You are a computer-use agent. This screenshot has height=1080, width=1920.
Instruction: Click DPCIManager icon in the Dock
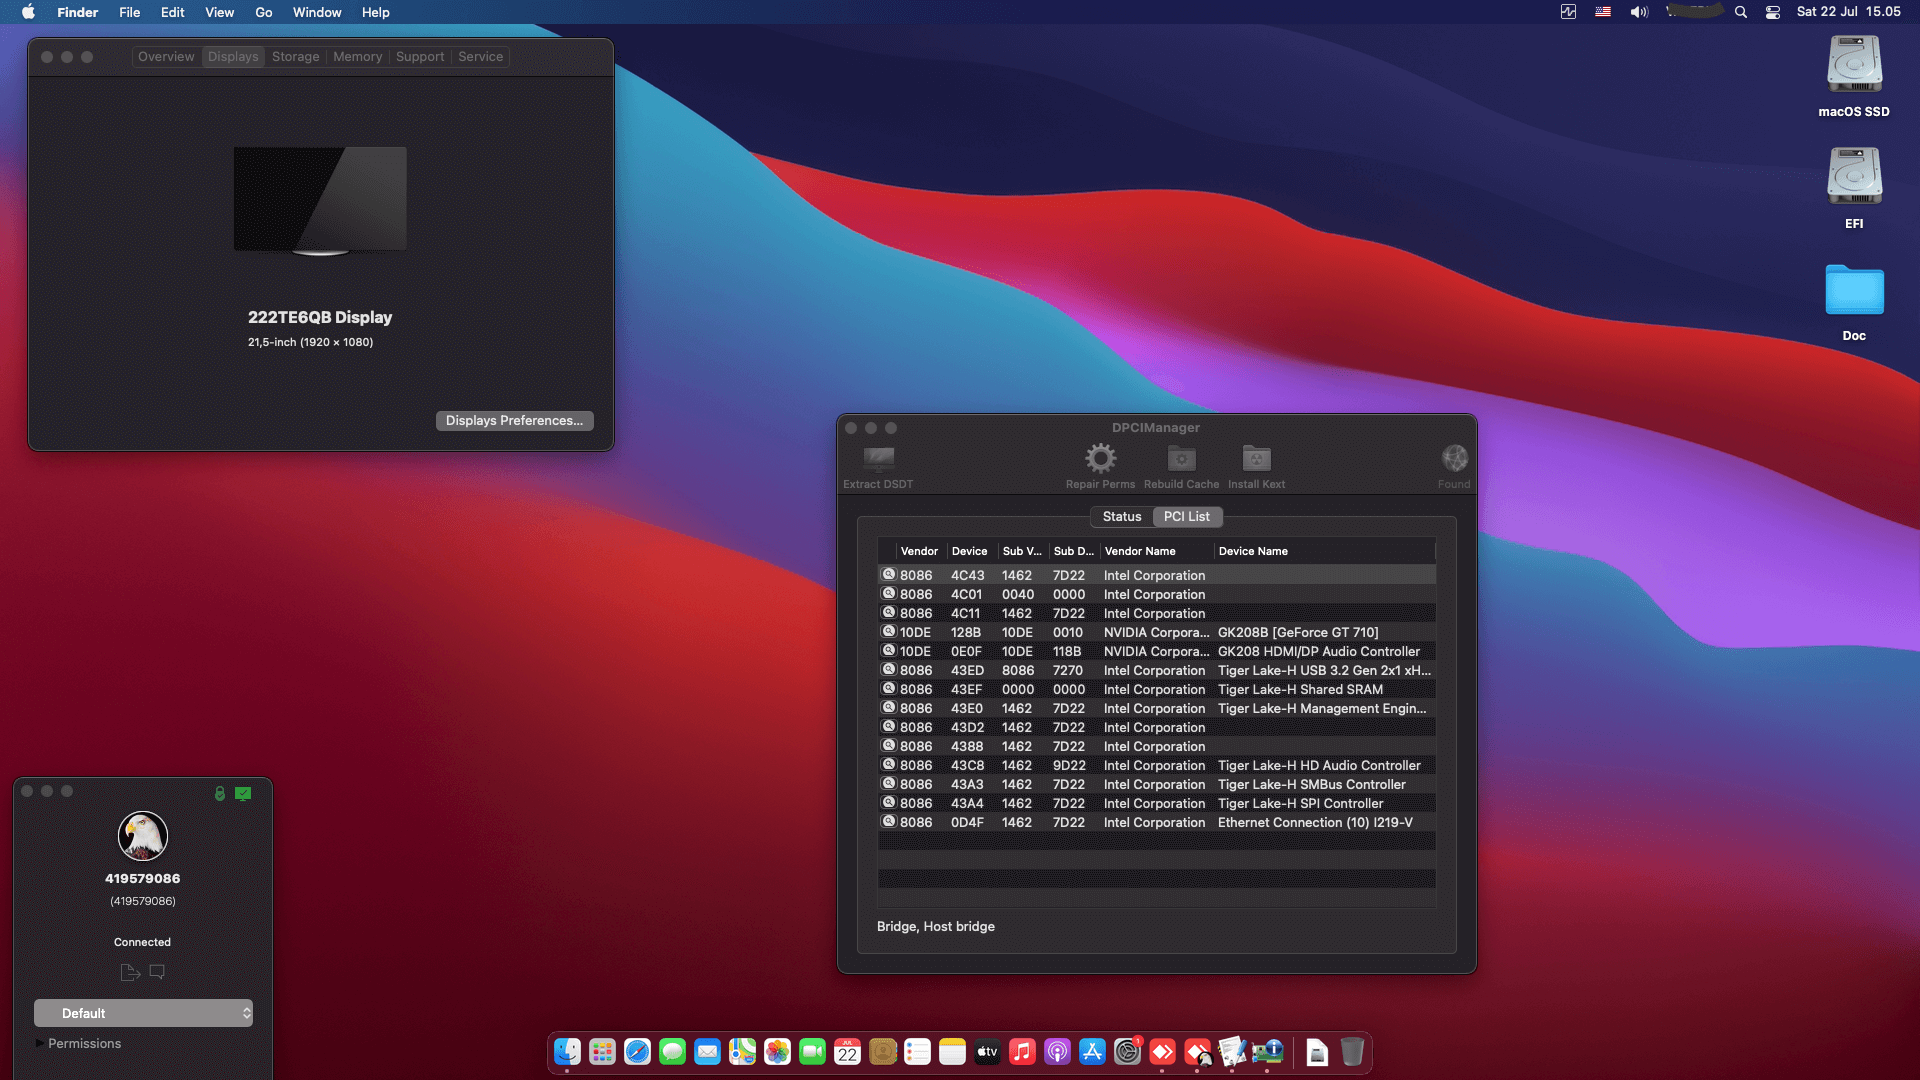[x=1267, y=1052]
